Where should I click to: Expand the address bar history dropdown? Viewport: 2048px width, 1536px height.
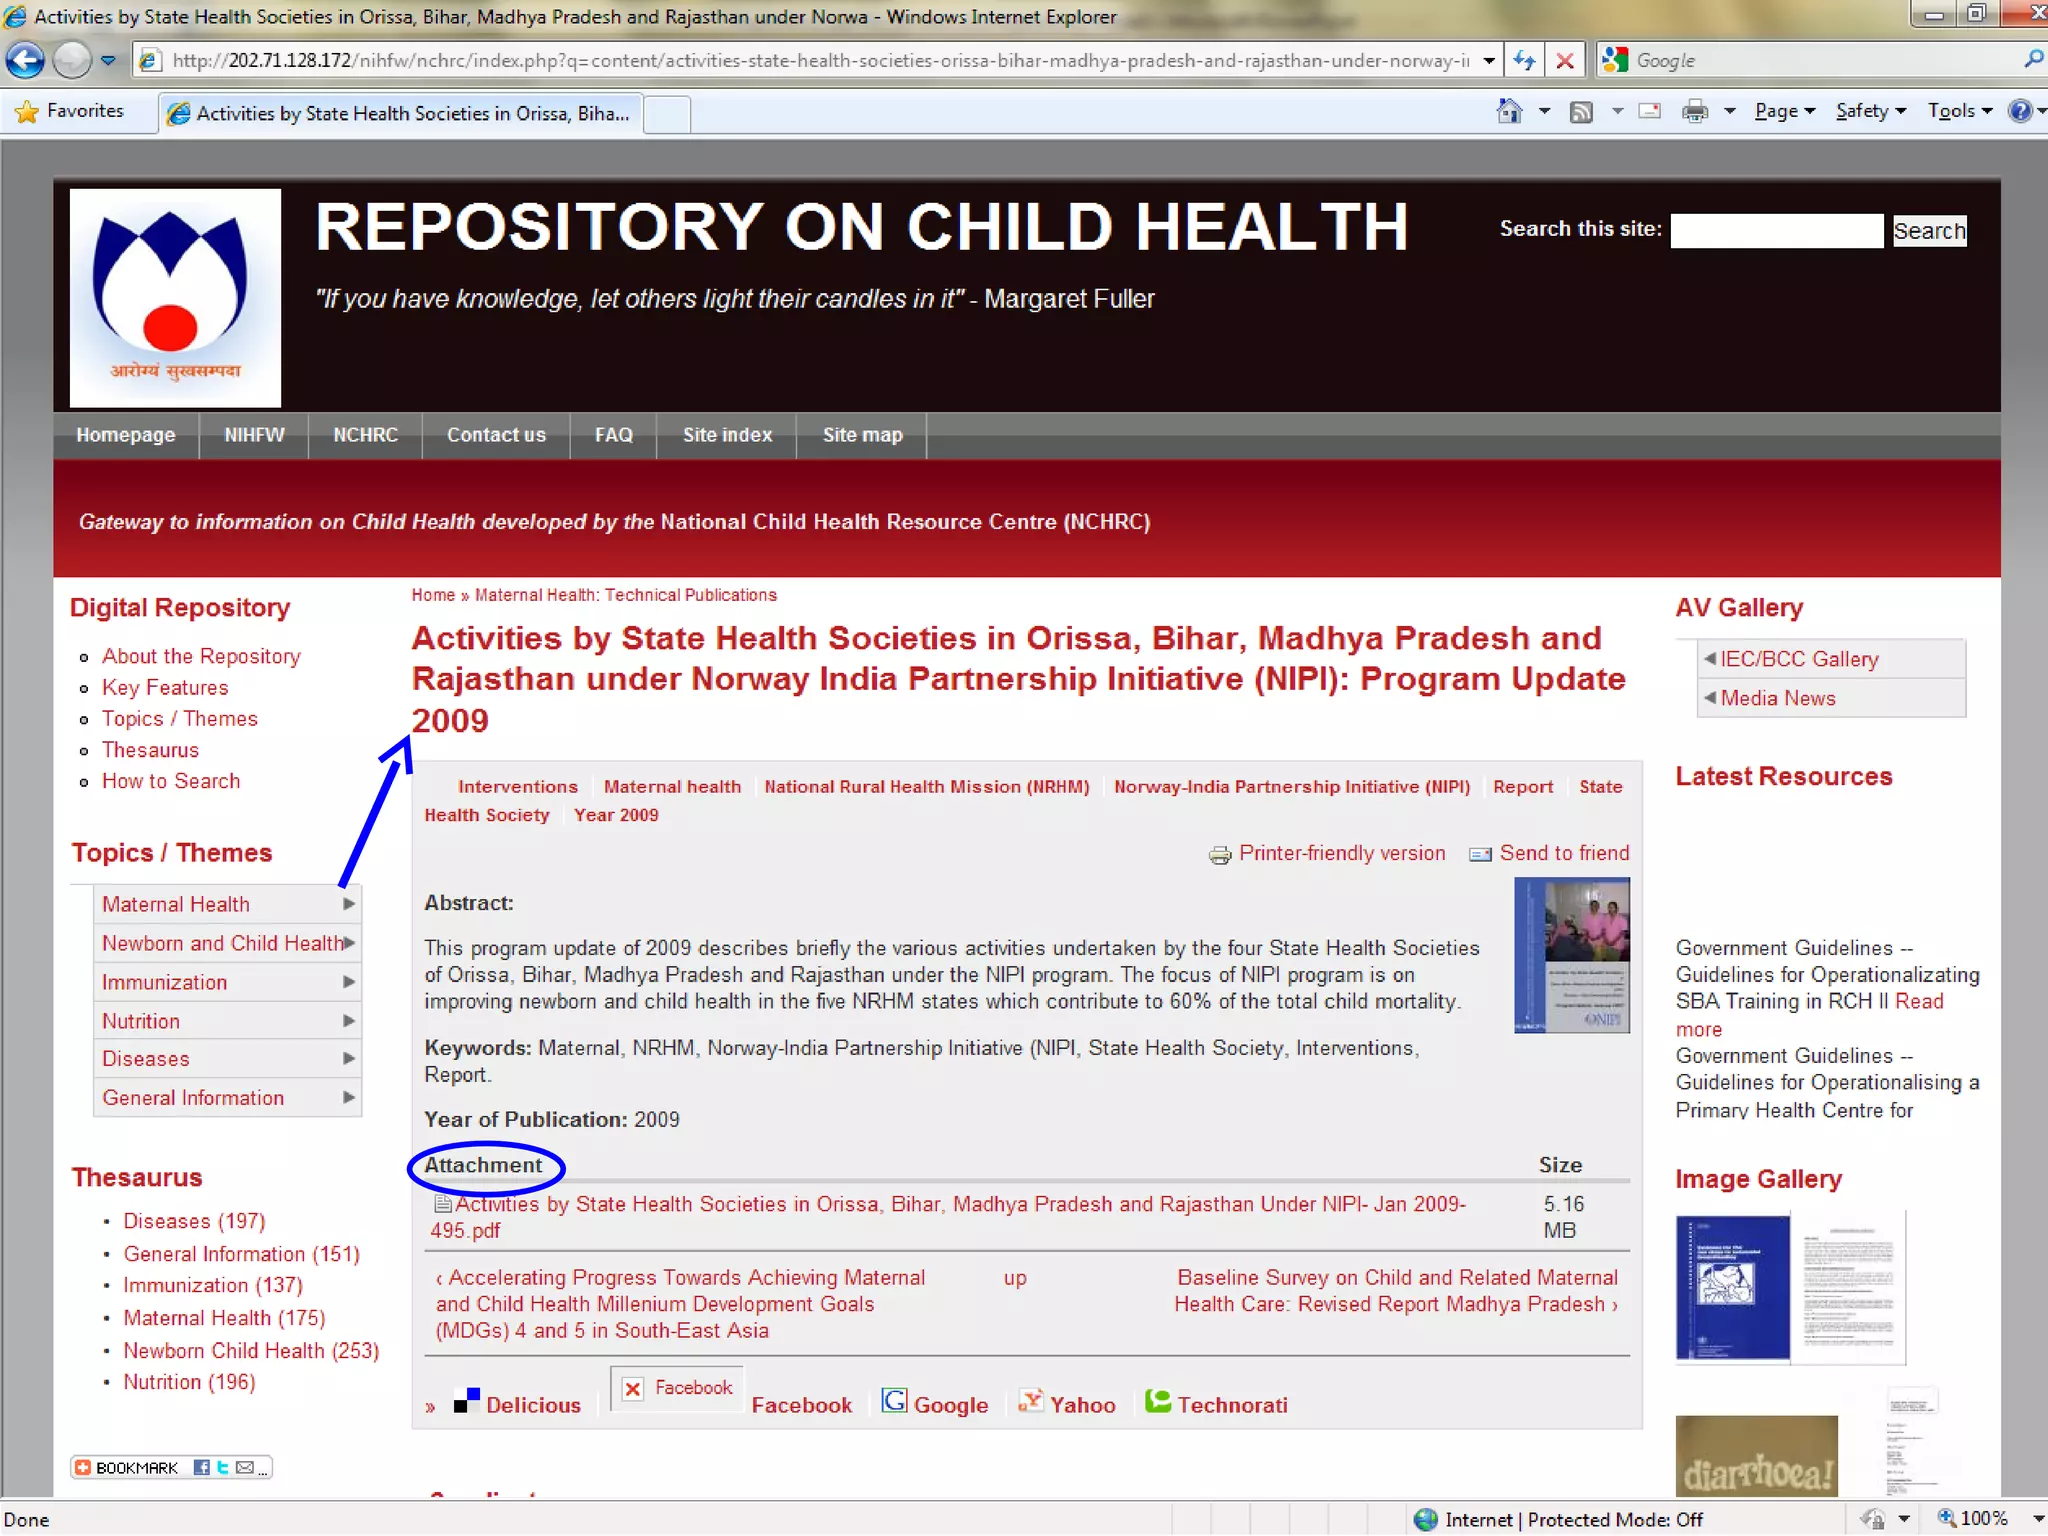[1489, 60]
